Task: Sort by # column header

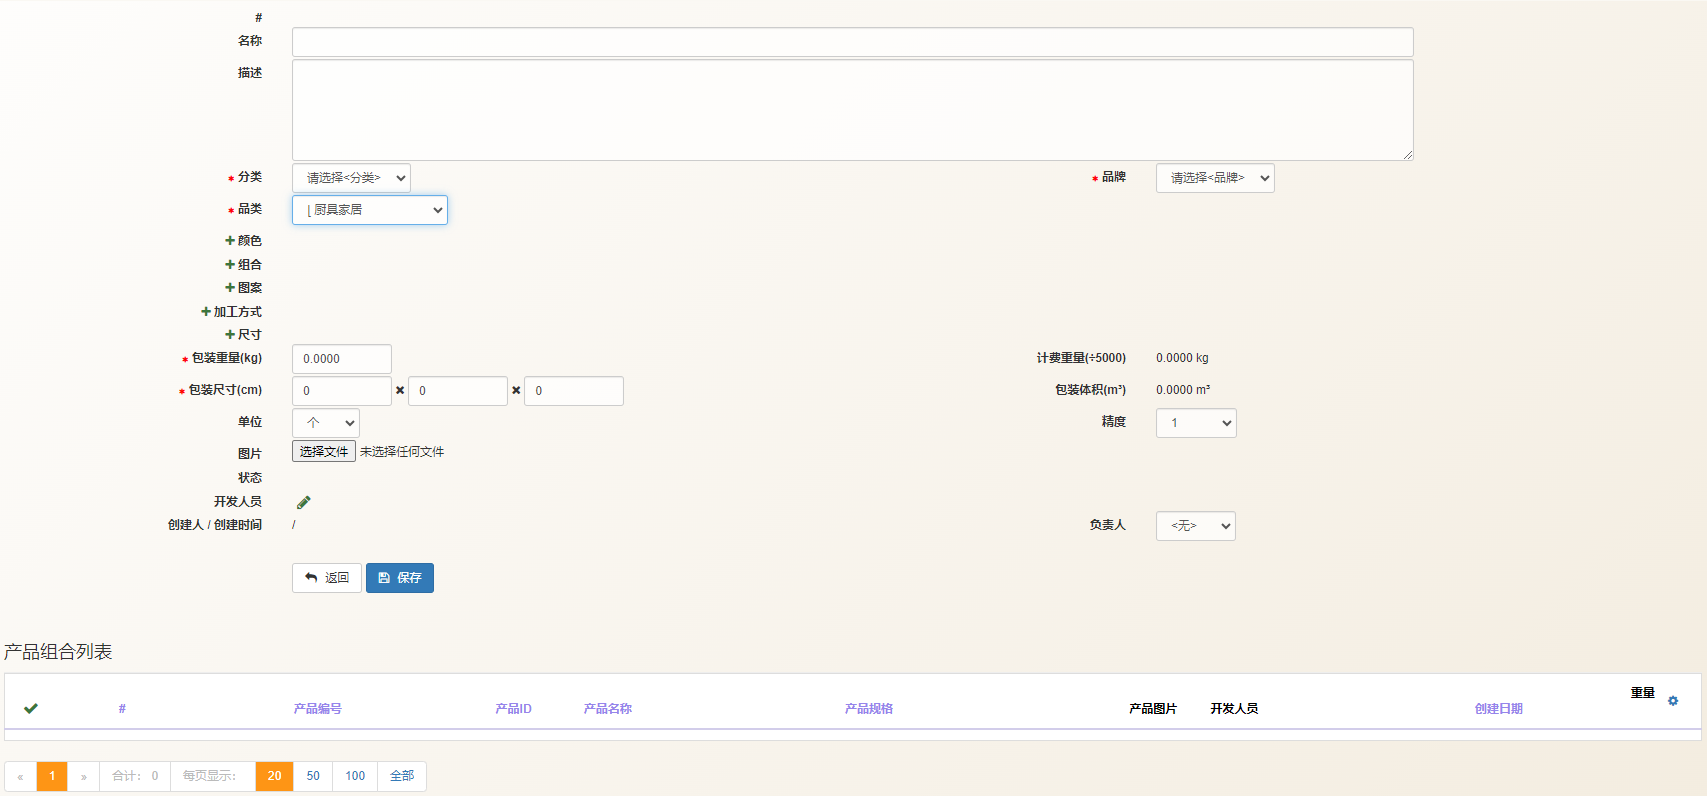Action: (x=122, y=709)
